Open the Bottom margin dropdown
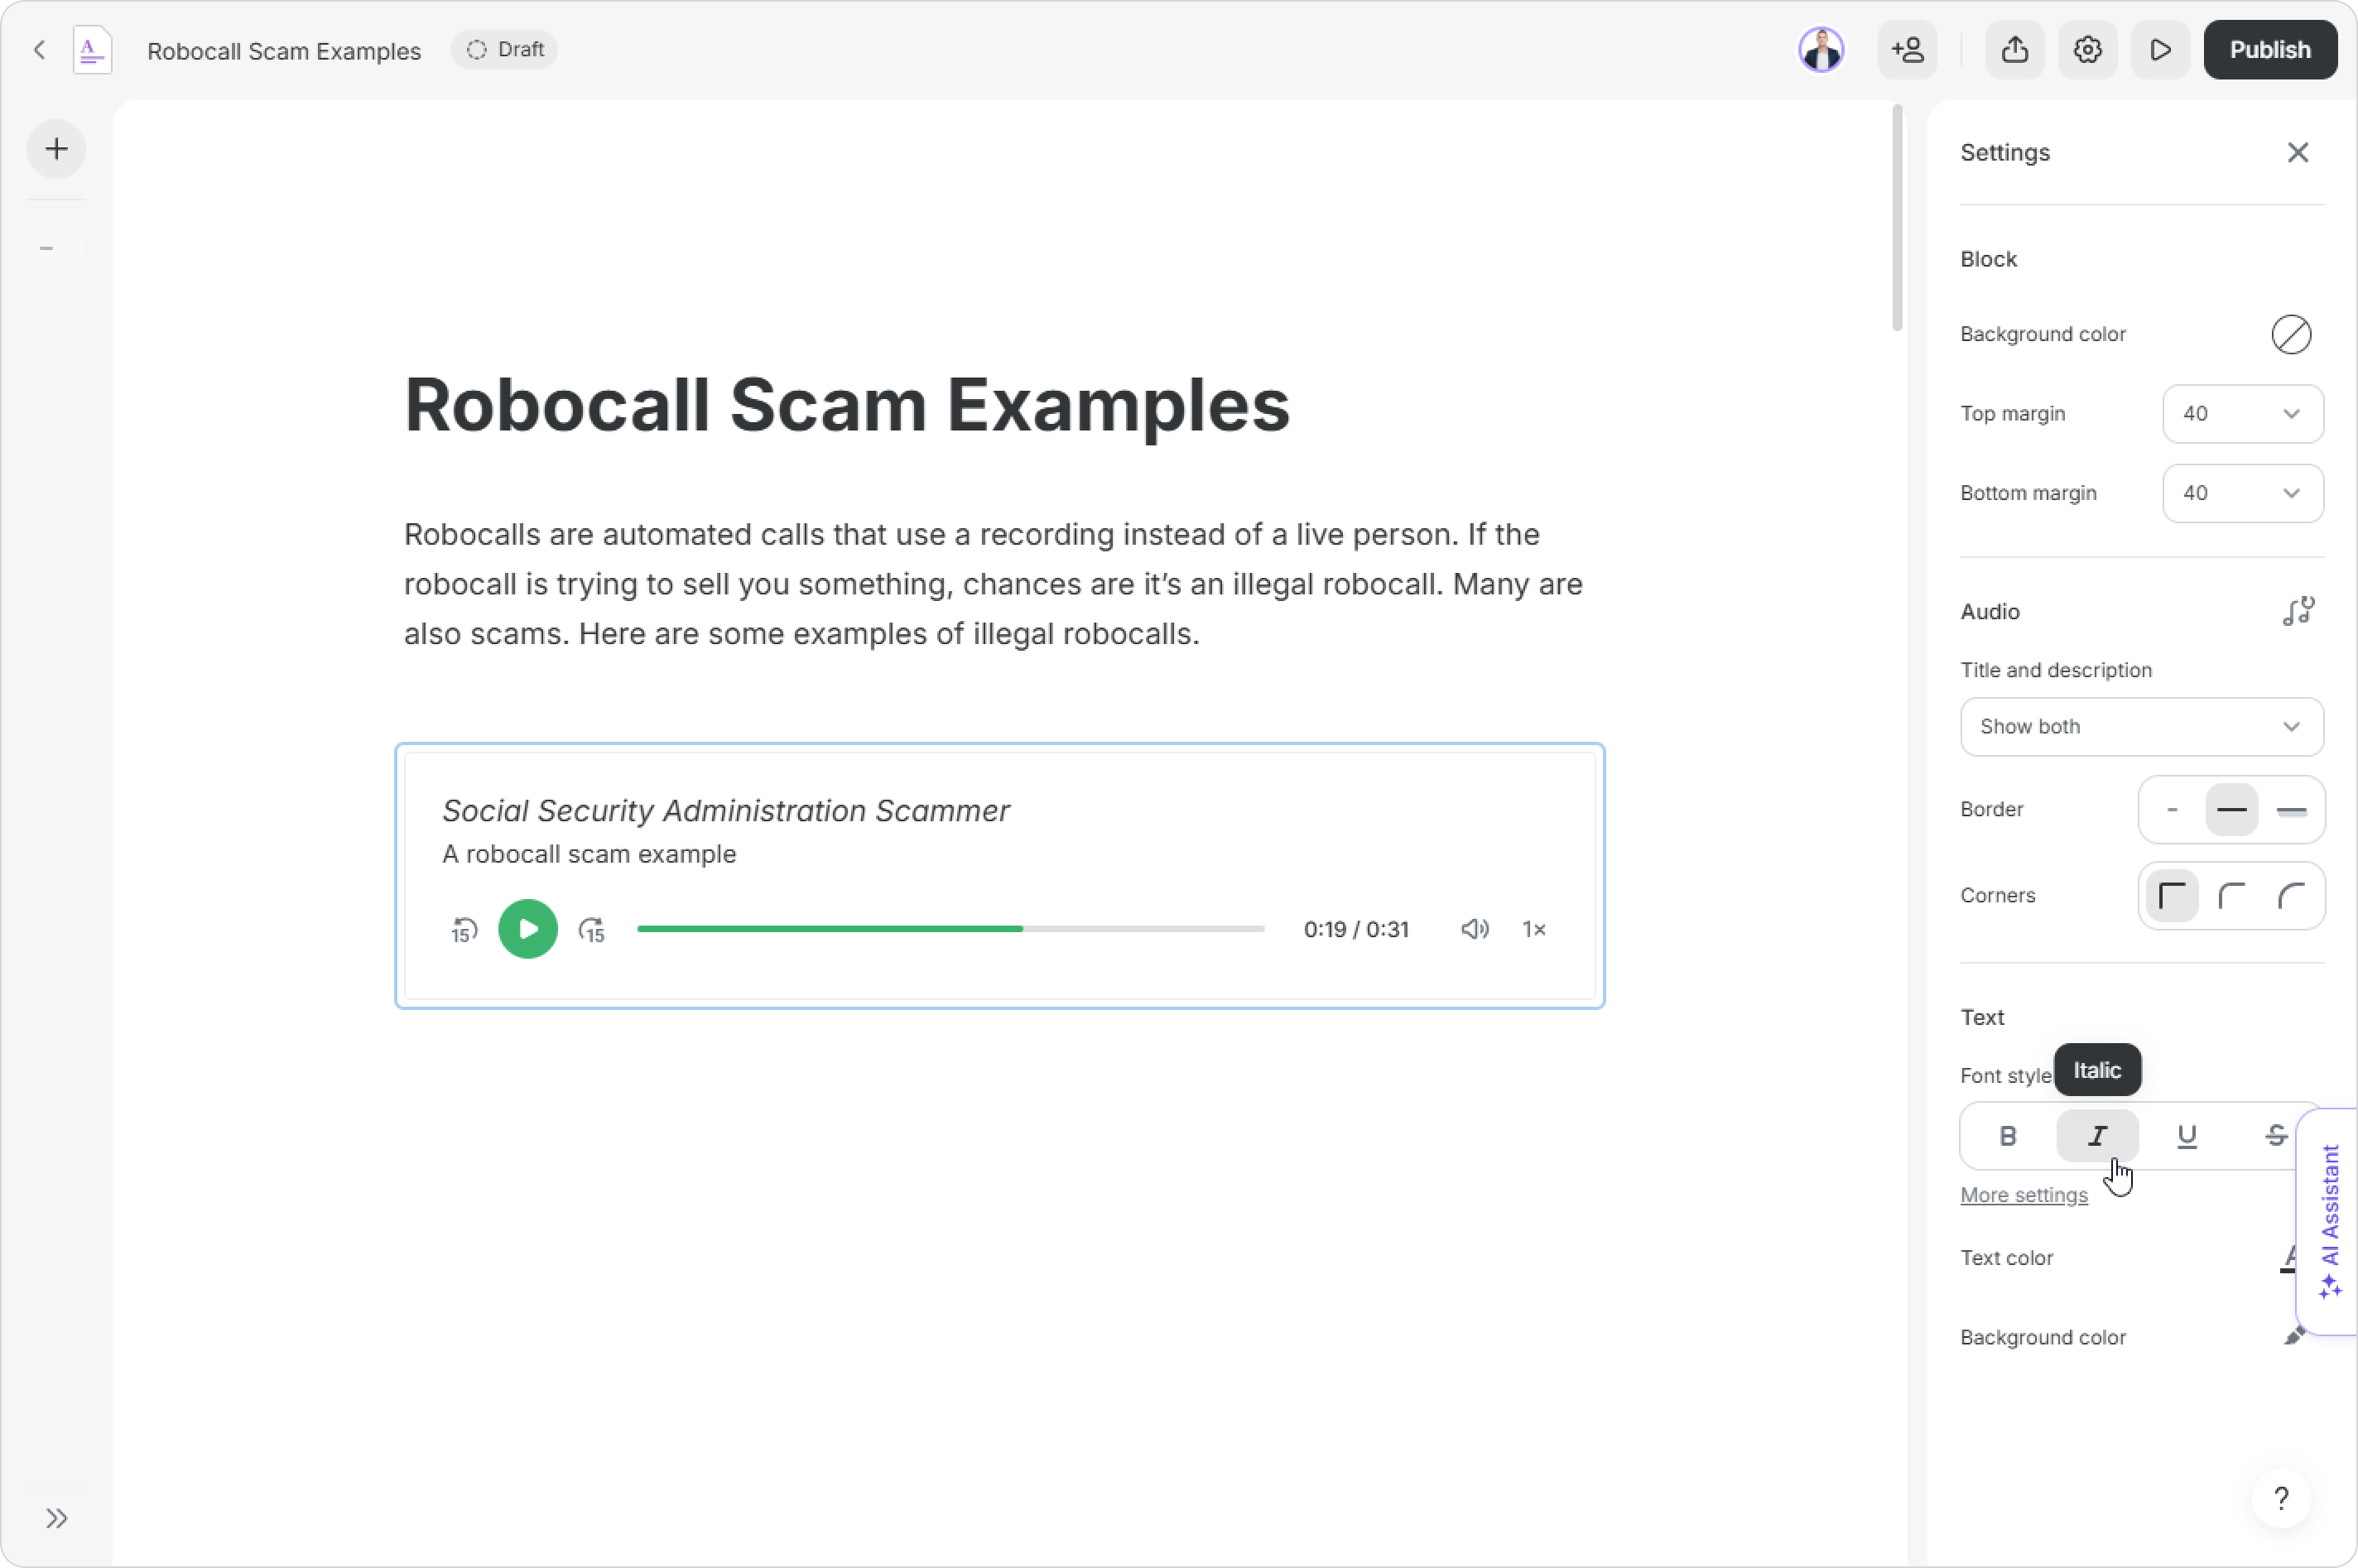The width and height of the screenshot is (2358, 1568). [x=2242, y=493]
